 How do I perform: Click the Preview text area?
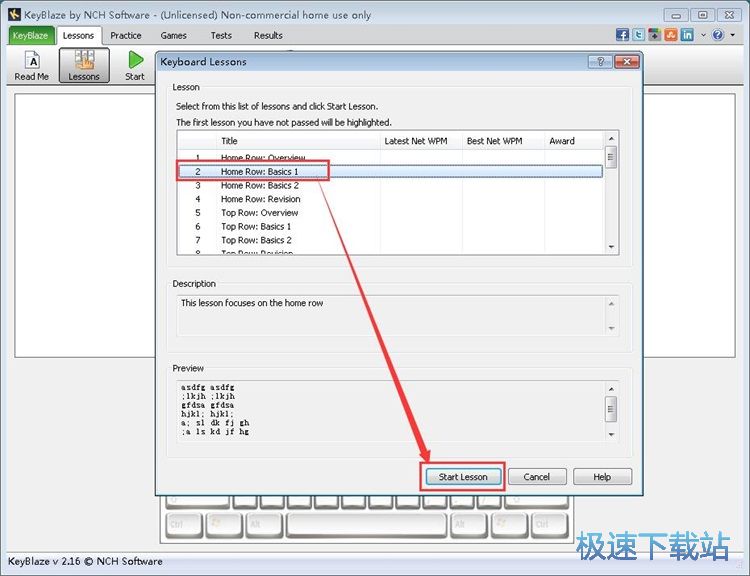(391, 411)
